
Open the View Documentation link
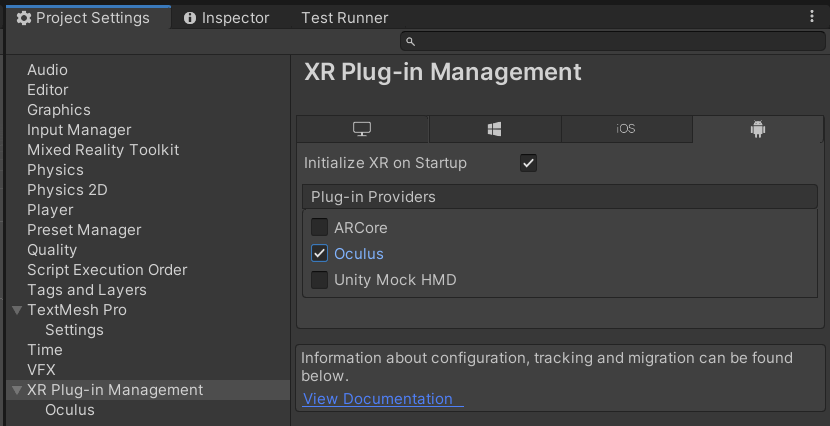[x=378, y=399]
